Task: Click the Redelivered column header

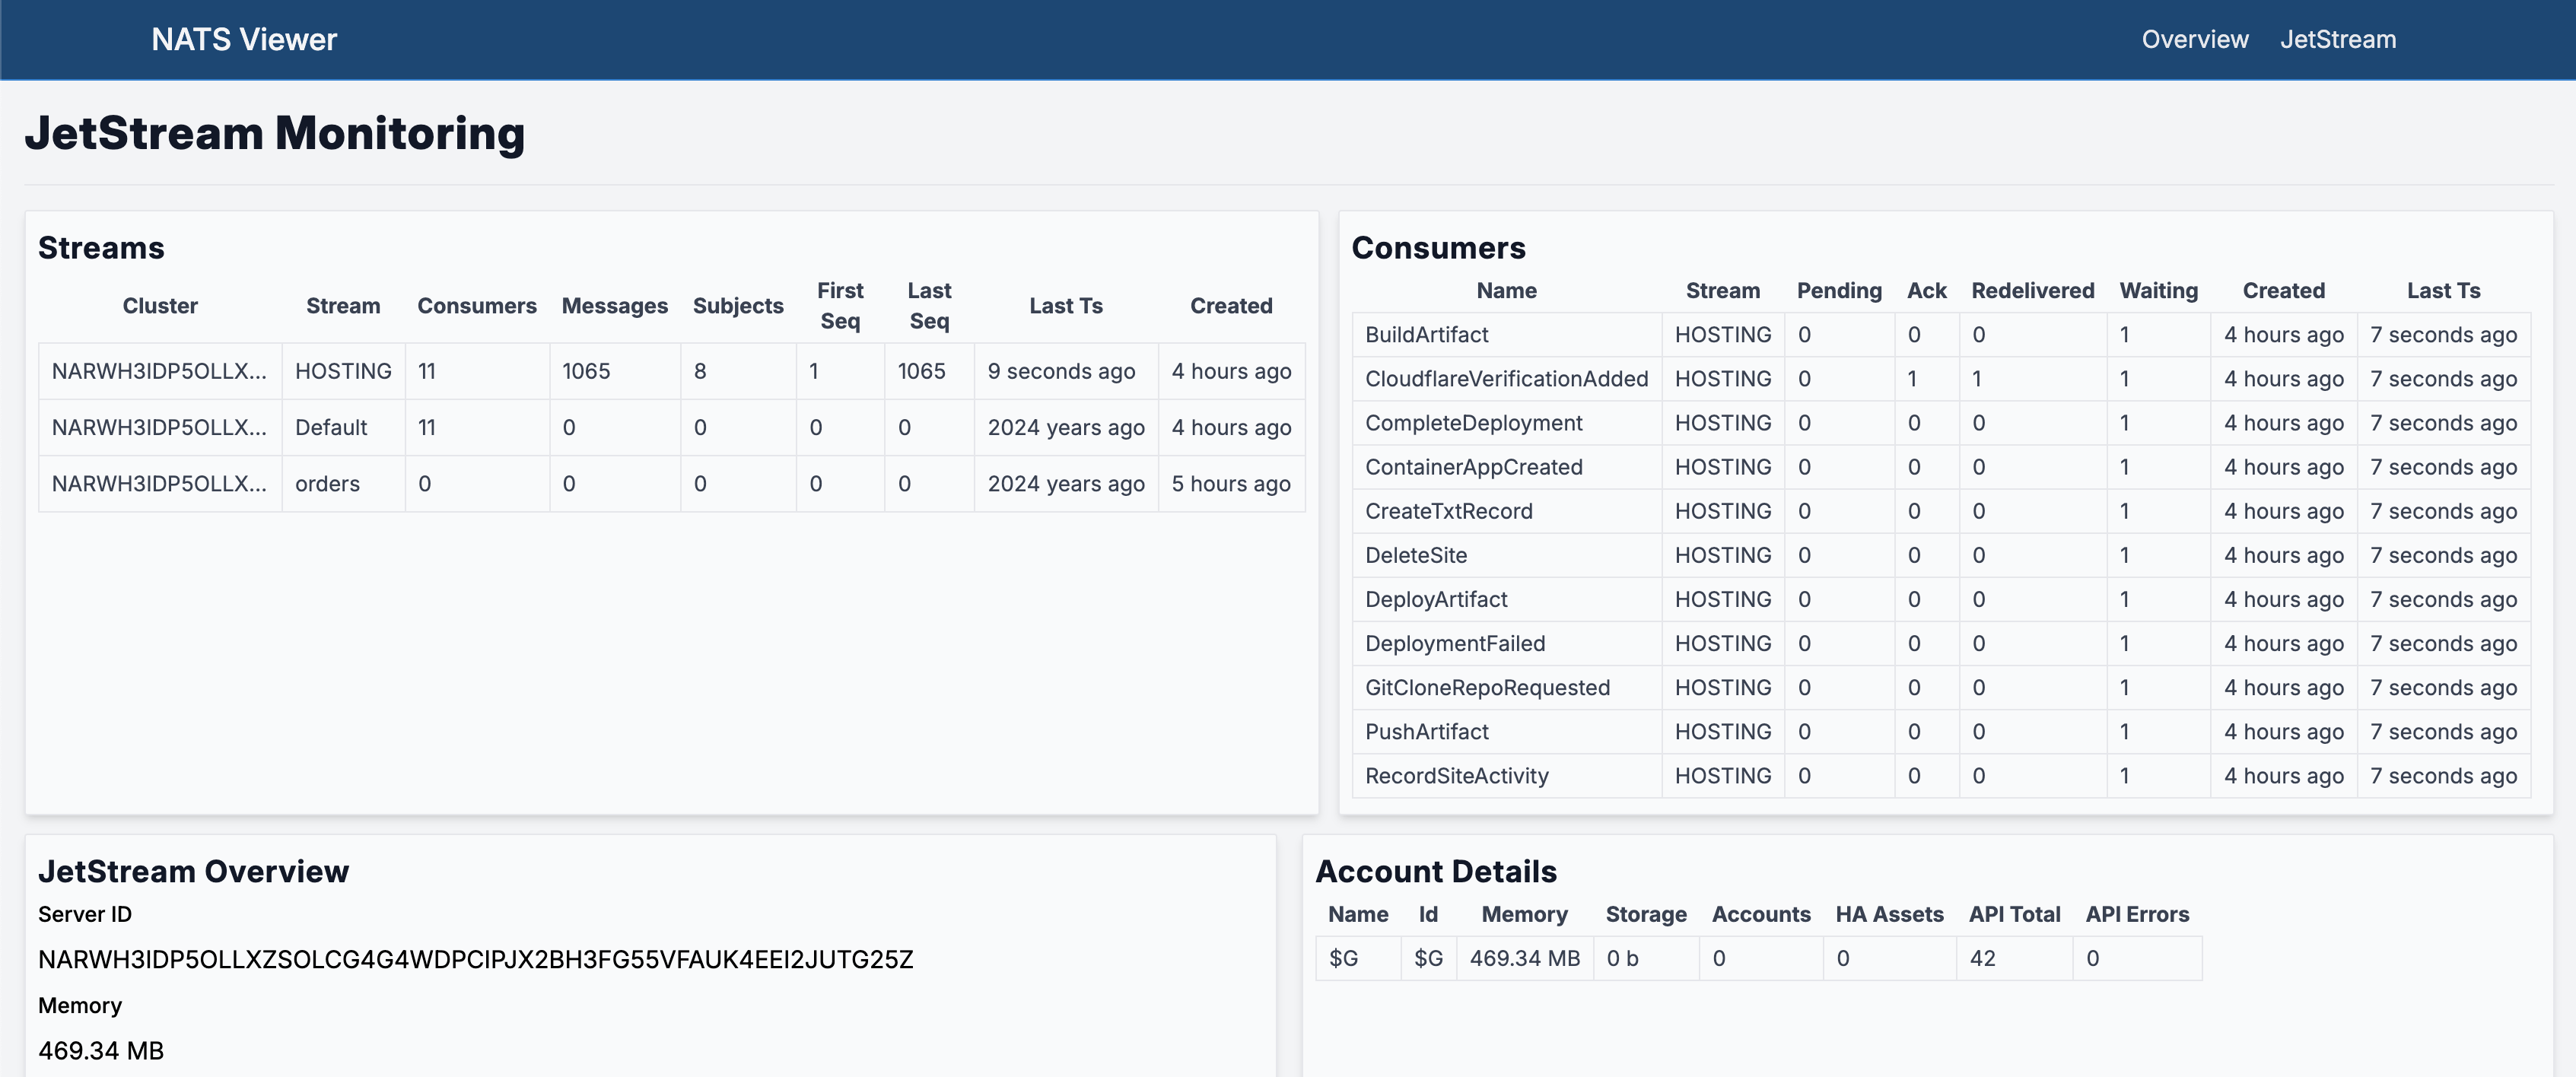Action: click(x=2032, y=291)
